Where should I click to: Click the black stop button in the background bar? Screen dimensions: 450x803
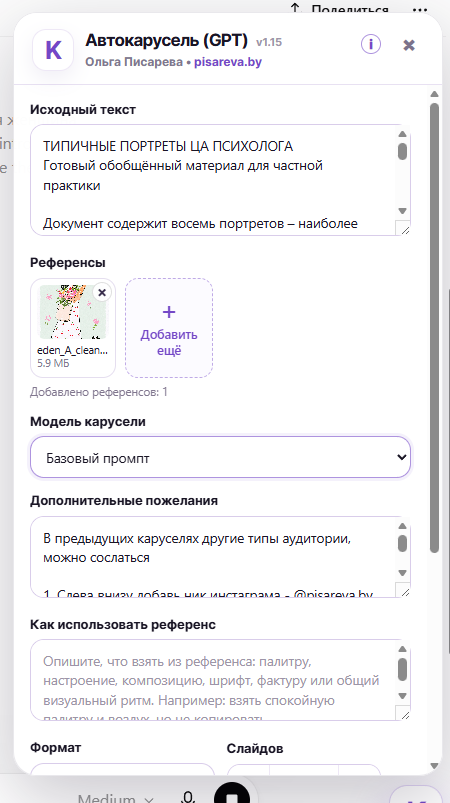(x=232, y=791)
